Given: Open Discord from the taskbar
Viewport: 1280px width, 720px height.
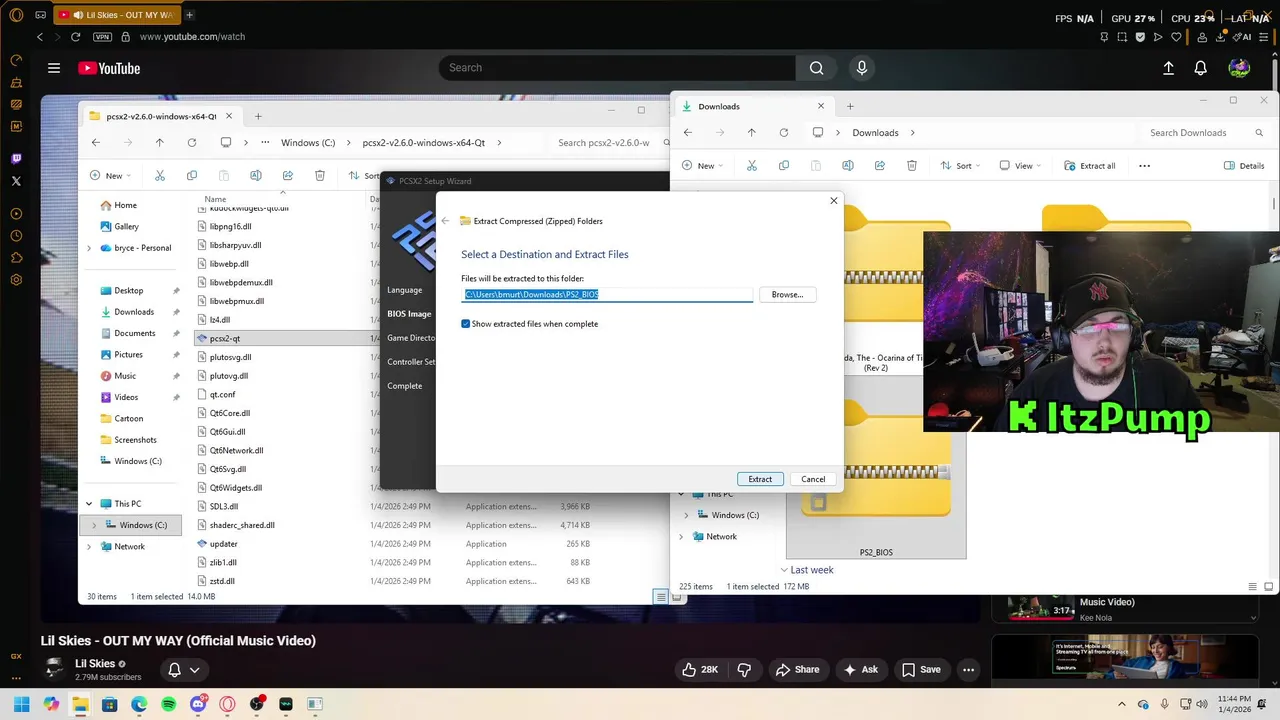Looking at the screenshot, I should (198, 704).
